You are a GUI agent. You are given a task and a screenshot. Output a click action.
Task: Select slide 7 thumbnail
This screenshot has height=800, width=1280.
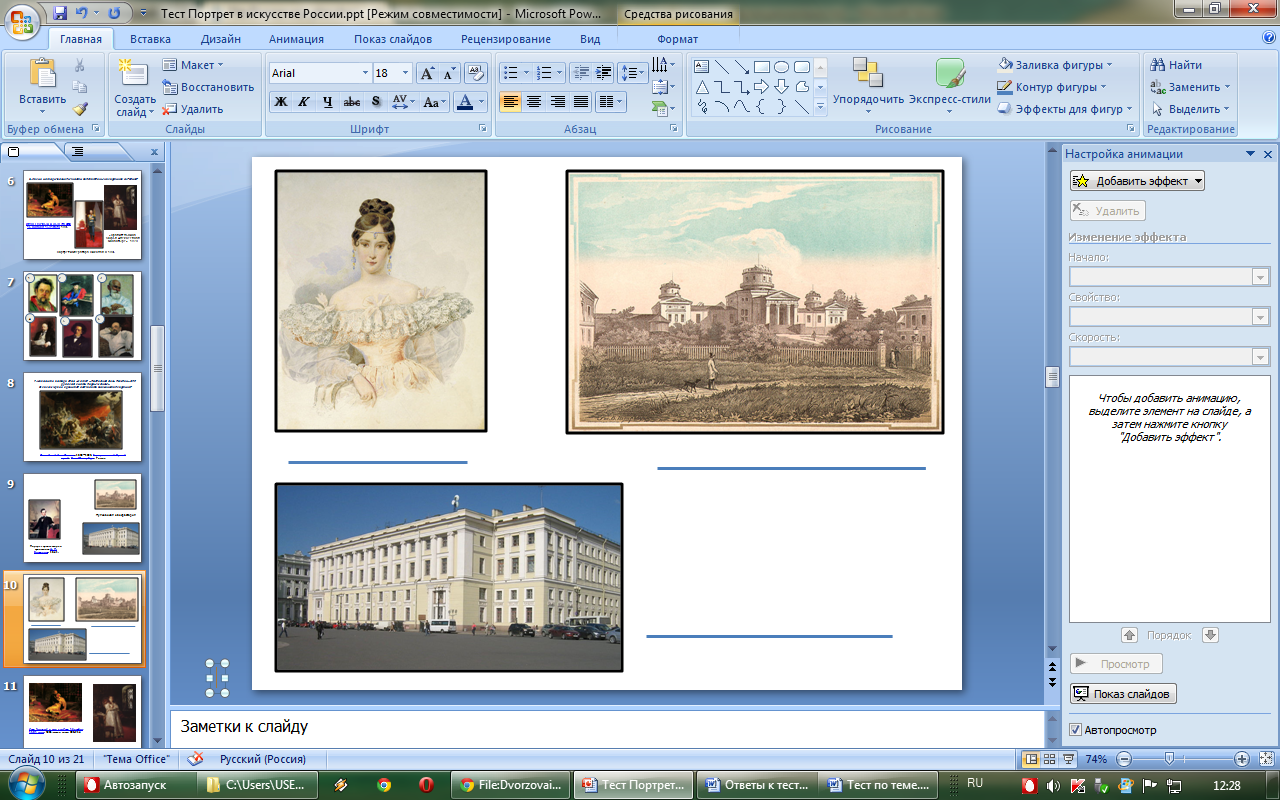pyautogui.click(x=82, y=316)
